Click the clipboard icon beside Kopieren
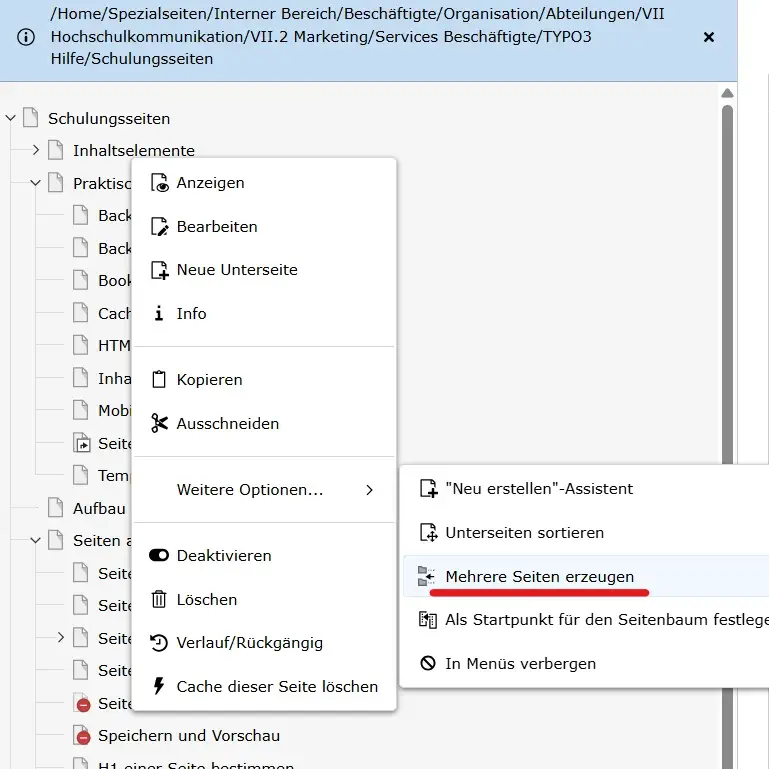The height and width of the screenshot is (769, 769). coord(159,380)
